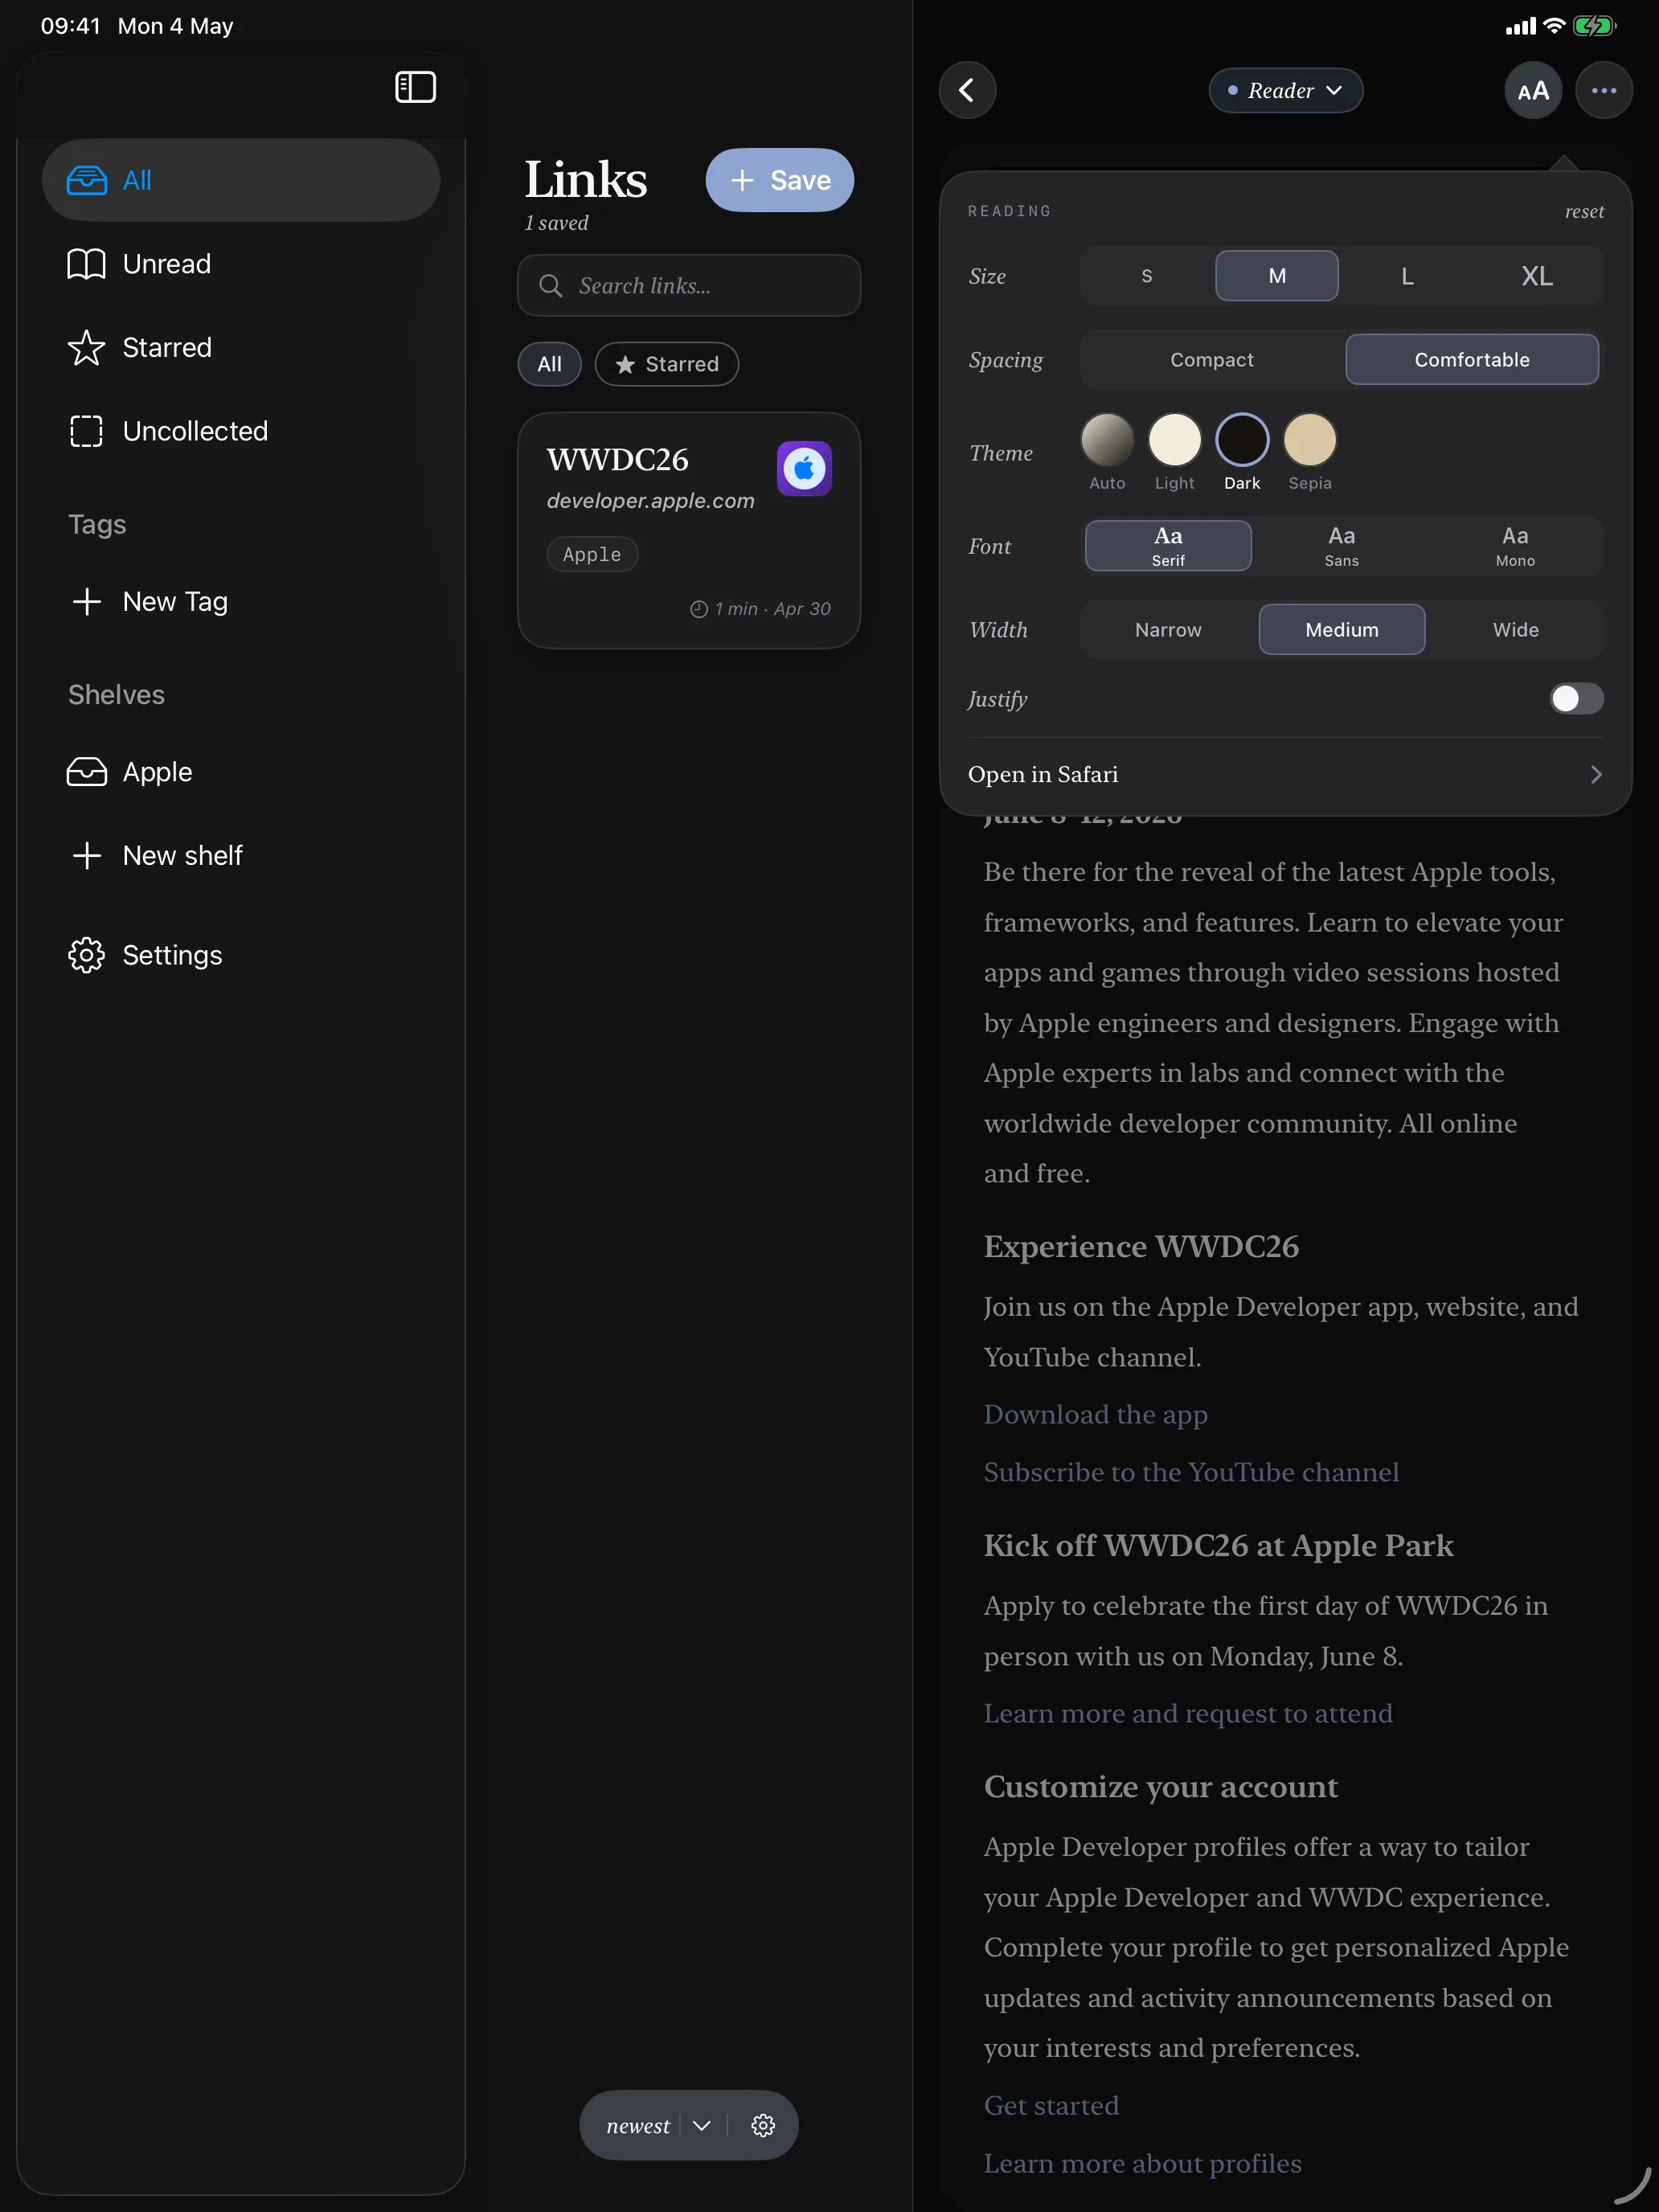Viewport: 1659px width, 2212px height.
Task: Pick the Serif font option
Action: coord(1168,546)
